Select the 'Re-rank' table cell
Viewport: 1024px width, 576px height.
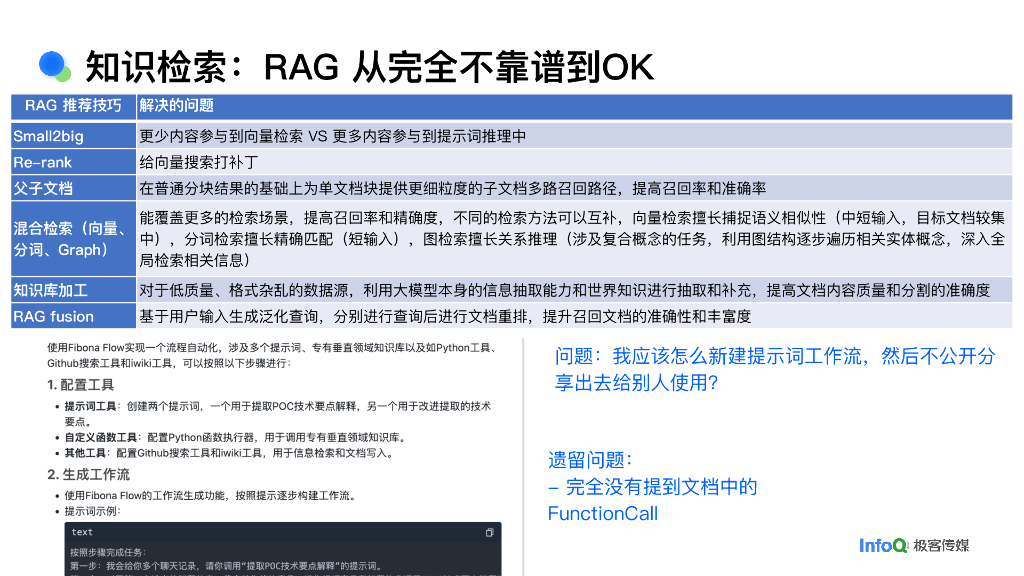tap(73, 162)
